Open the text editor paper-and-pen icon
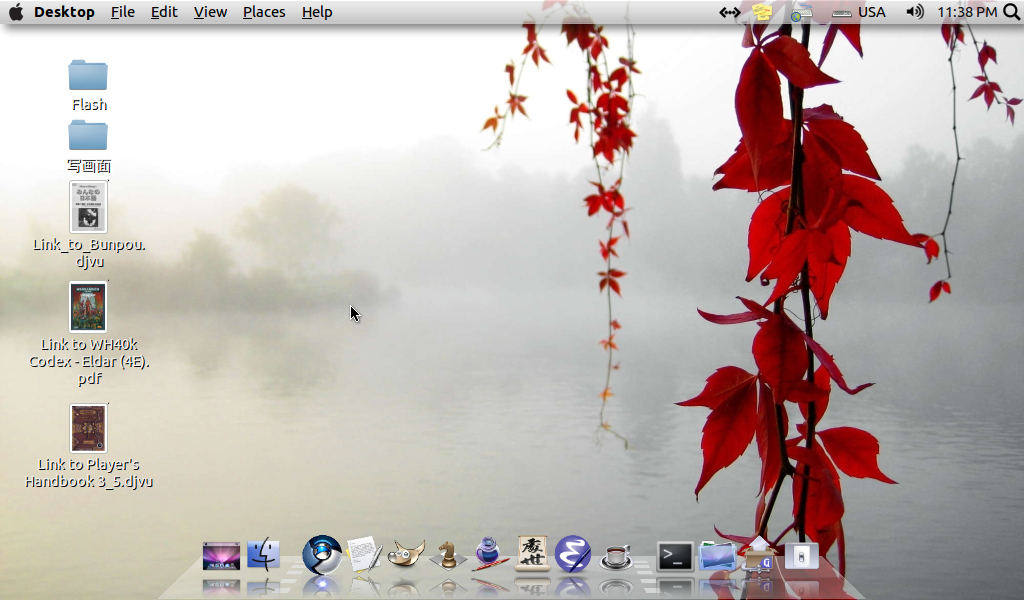Viewport: 1024px width, 600px height. [x=364, y=553]
